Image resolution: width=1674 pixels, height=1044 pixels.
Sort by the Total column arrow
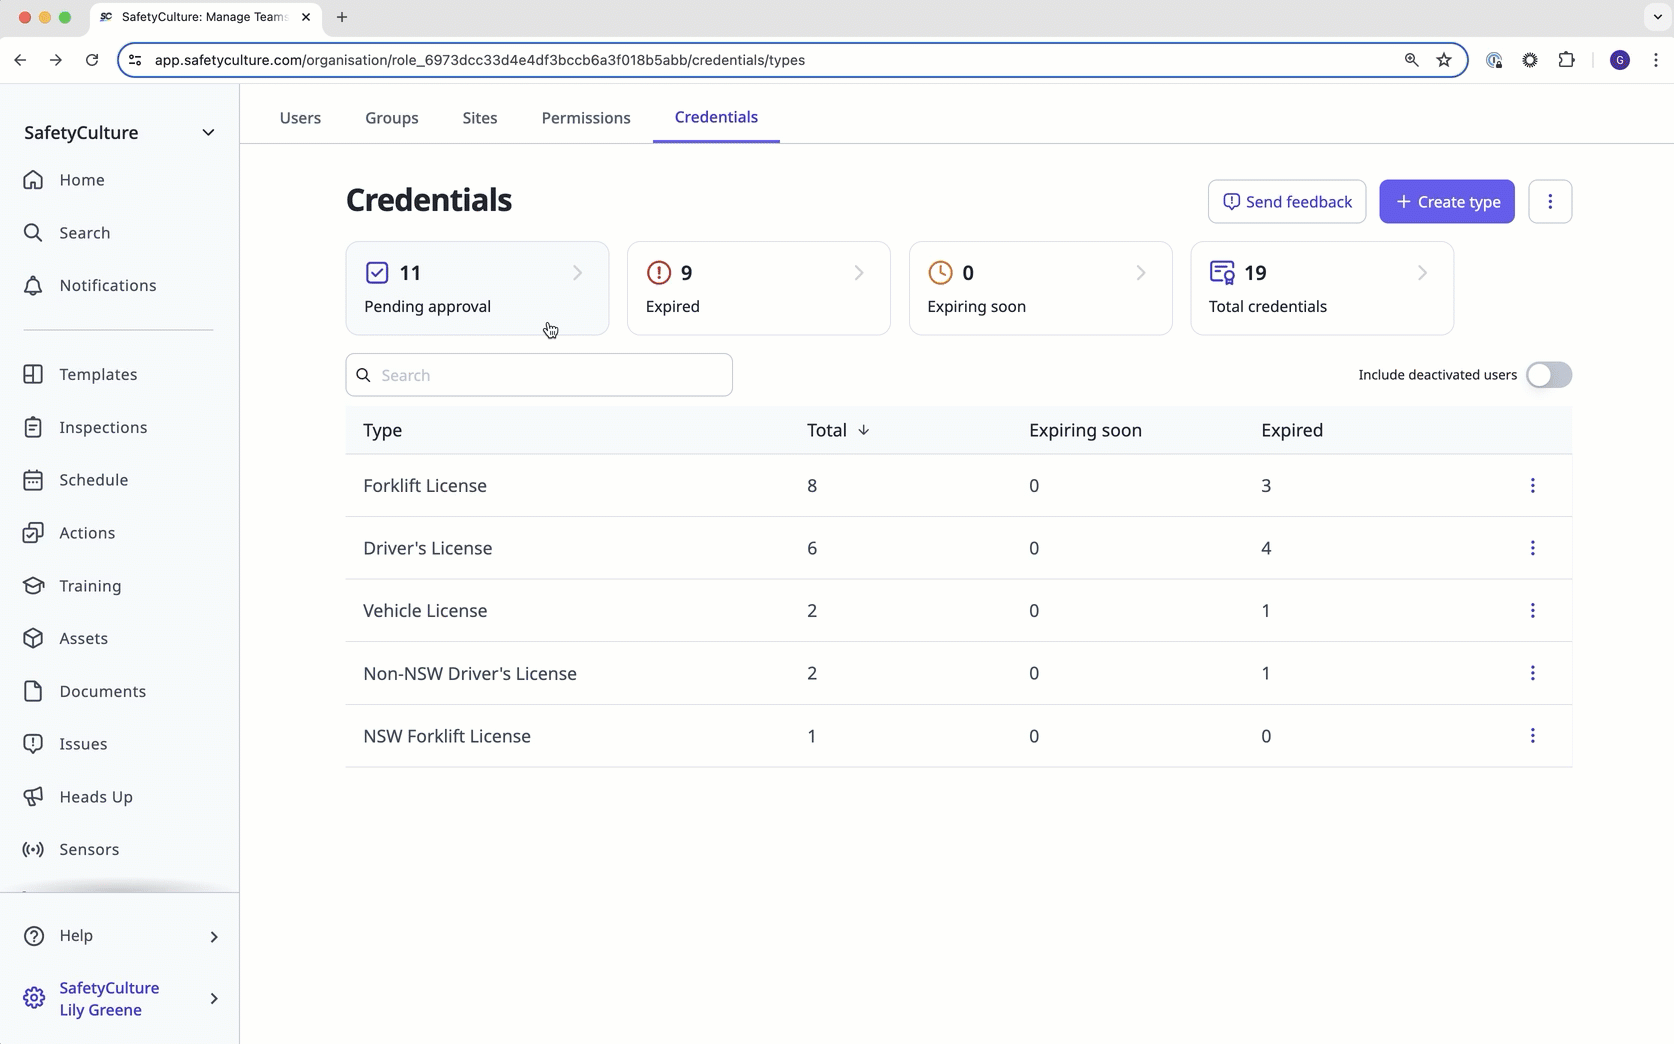point(863,430)
